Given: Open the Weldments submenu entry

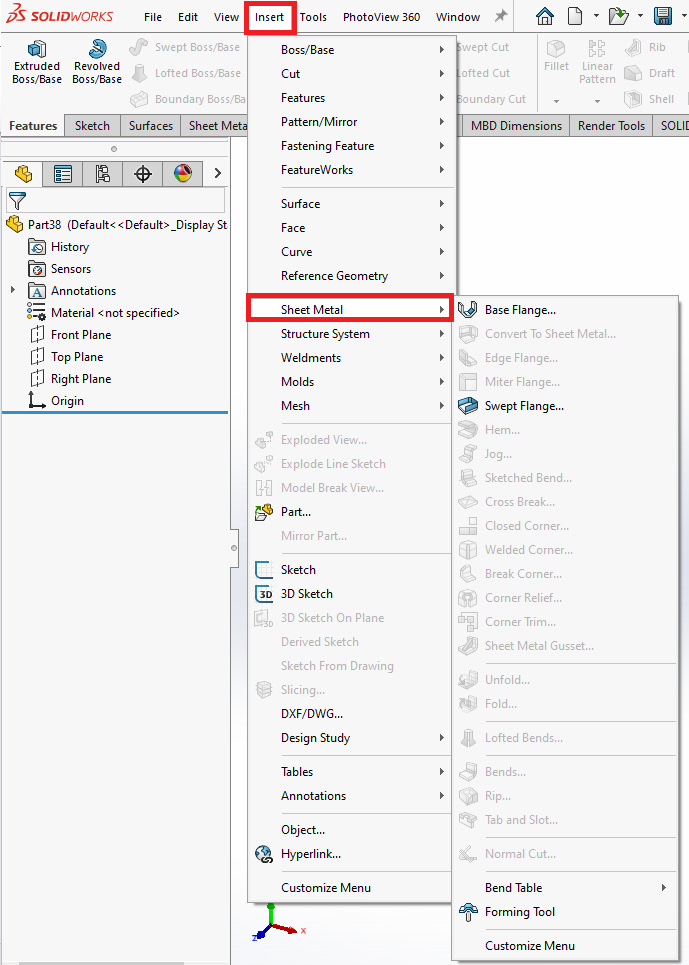Looking at the screenshot, I should tap(351, 358).
